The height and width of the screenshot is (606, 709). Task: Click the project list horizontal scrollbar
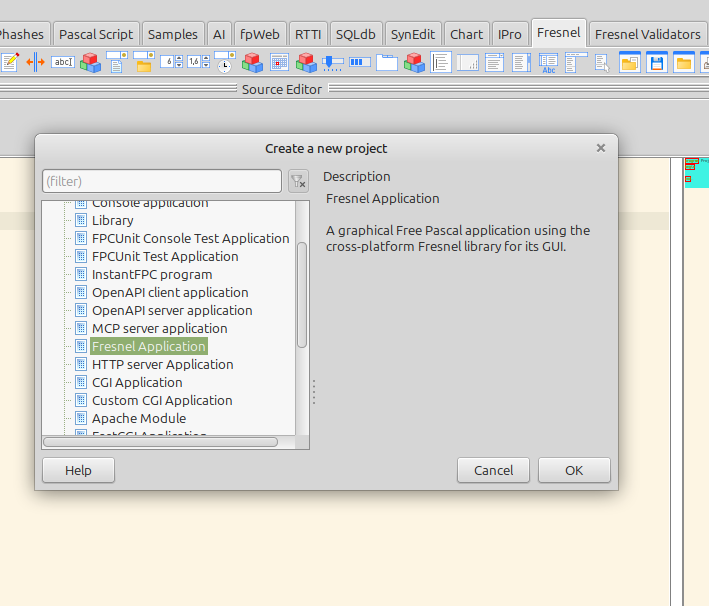tap(161, 442)
